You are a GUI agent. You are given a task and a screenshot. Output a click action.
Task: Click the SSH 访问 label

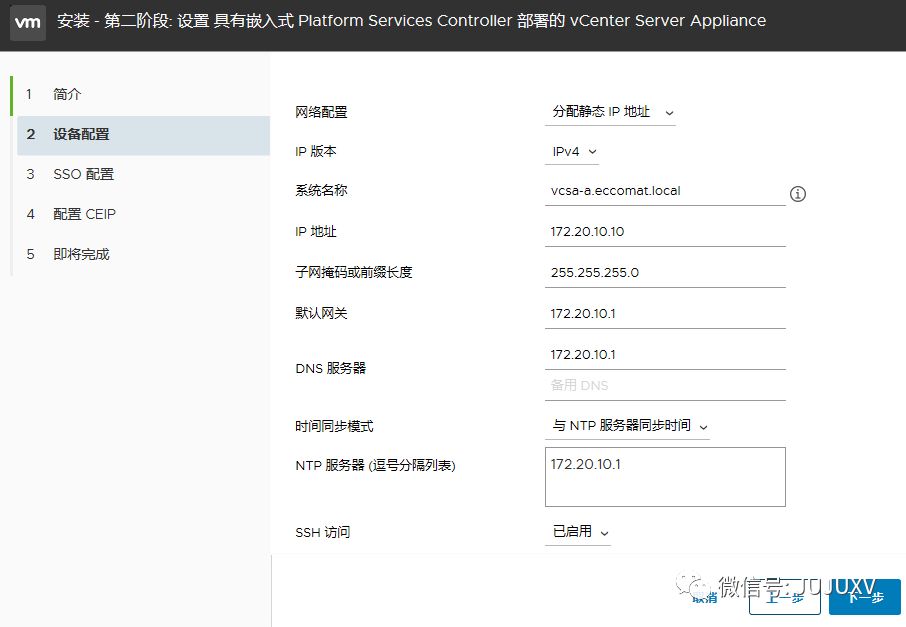322,532
